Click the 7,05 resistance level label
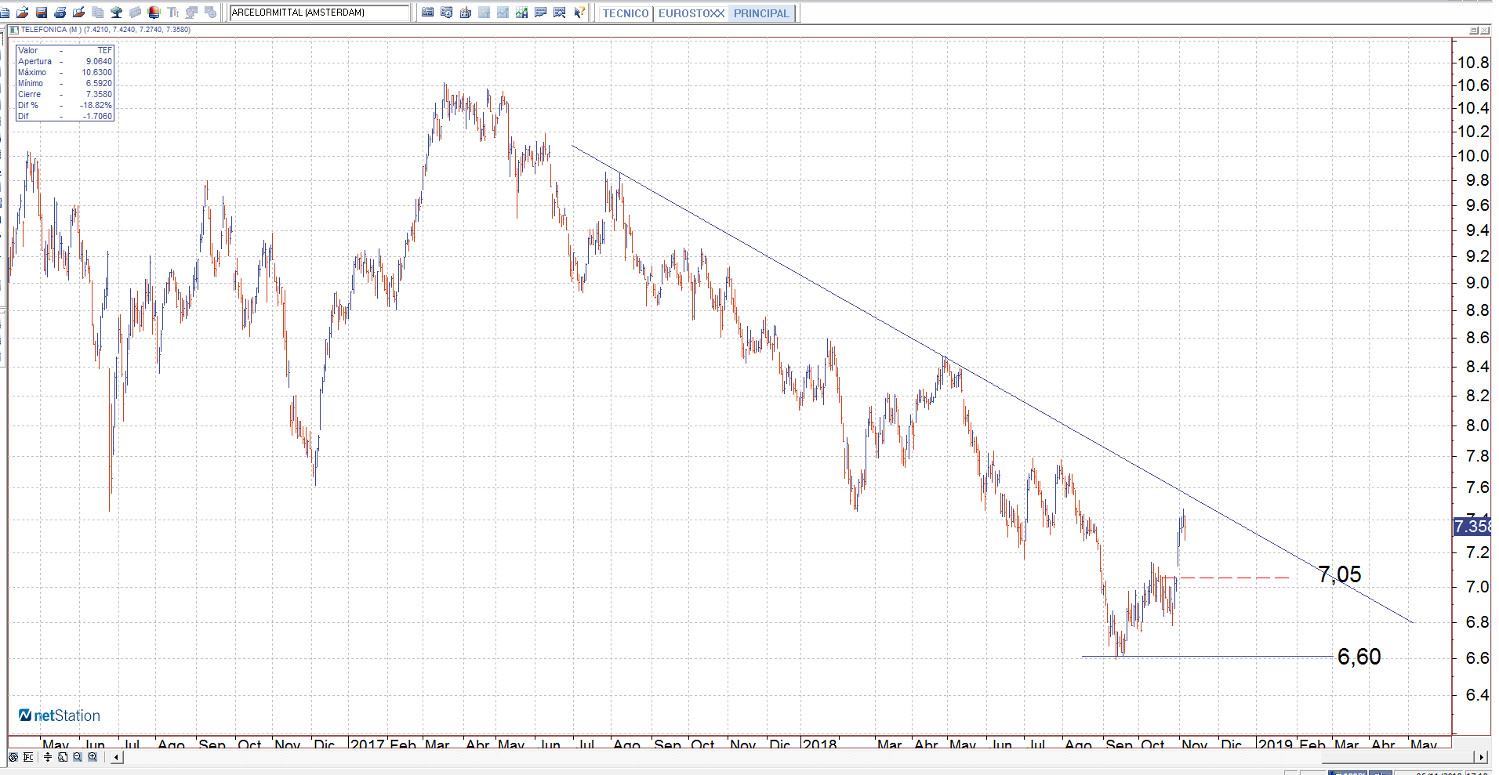The height and width of the screenshot is (775, 1499). click(1339, 574)
